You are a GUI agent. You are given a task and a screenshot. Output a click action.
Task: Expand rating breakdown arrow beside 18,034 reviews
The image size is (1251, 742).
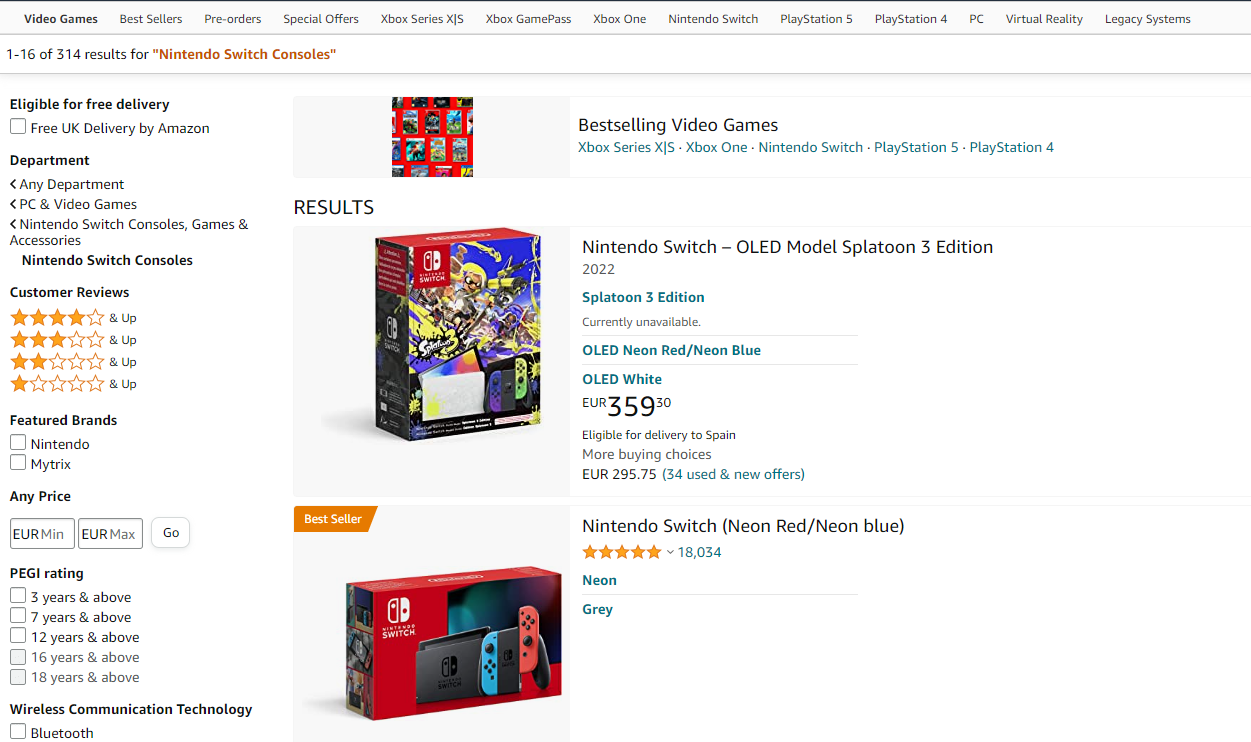(670, 553)
